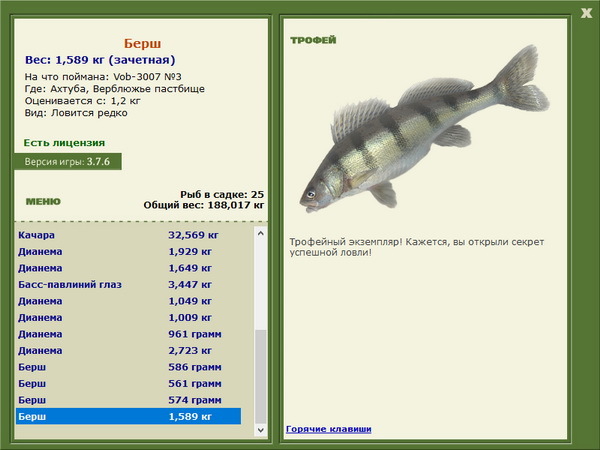This screenshot has width=600, height=450.
Task: Click the location Ахтуба, Верблюжье пастбище
Action: point(115,89)
